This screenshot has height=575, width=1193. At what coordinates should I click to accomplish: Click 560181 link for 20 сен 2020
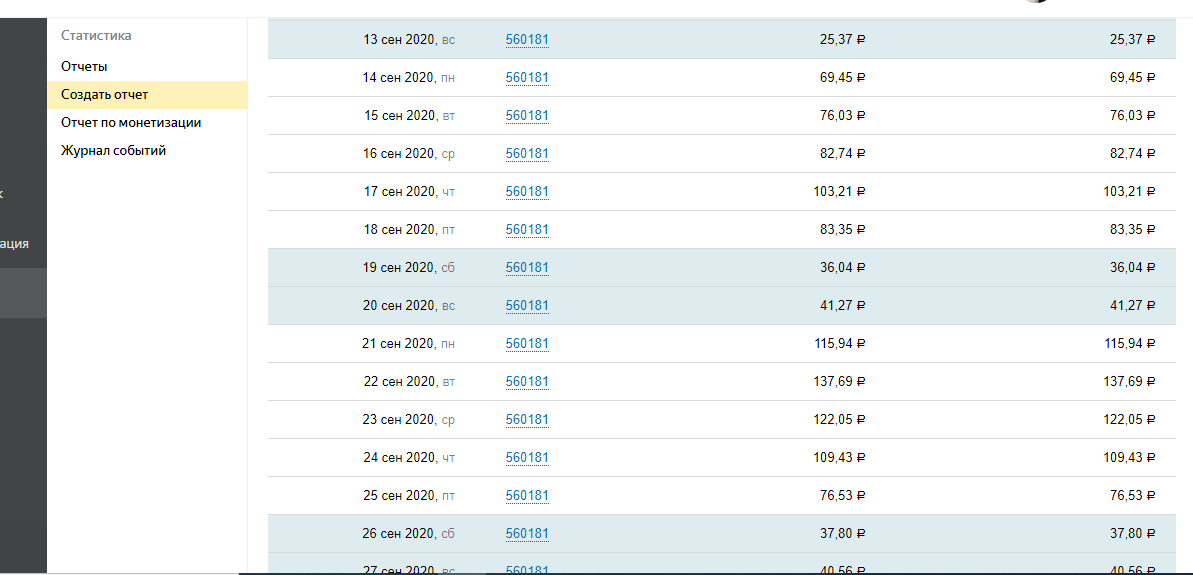pos(527,306)
